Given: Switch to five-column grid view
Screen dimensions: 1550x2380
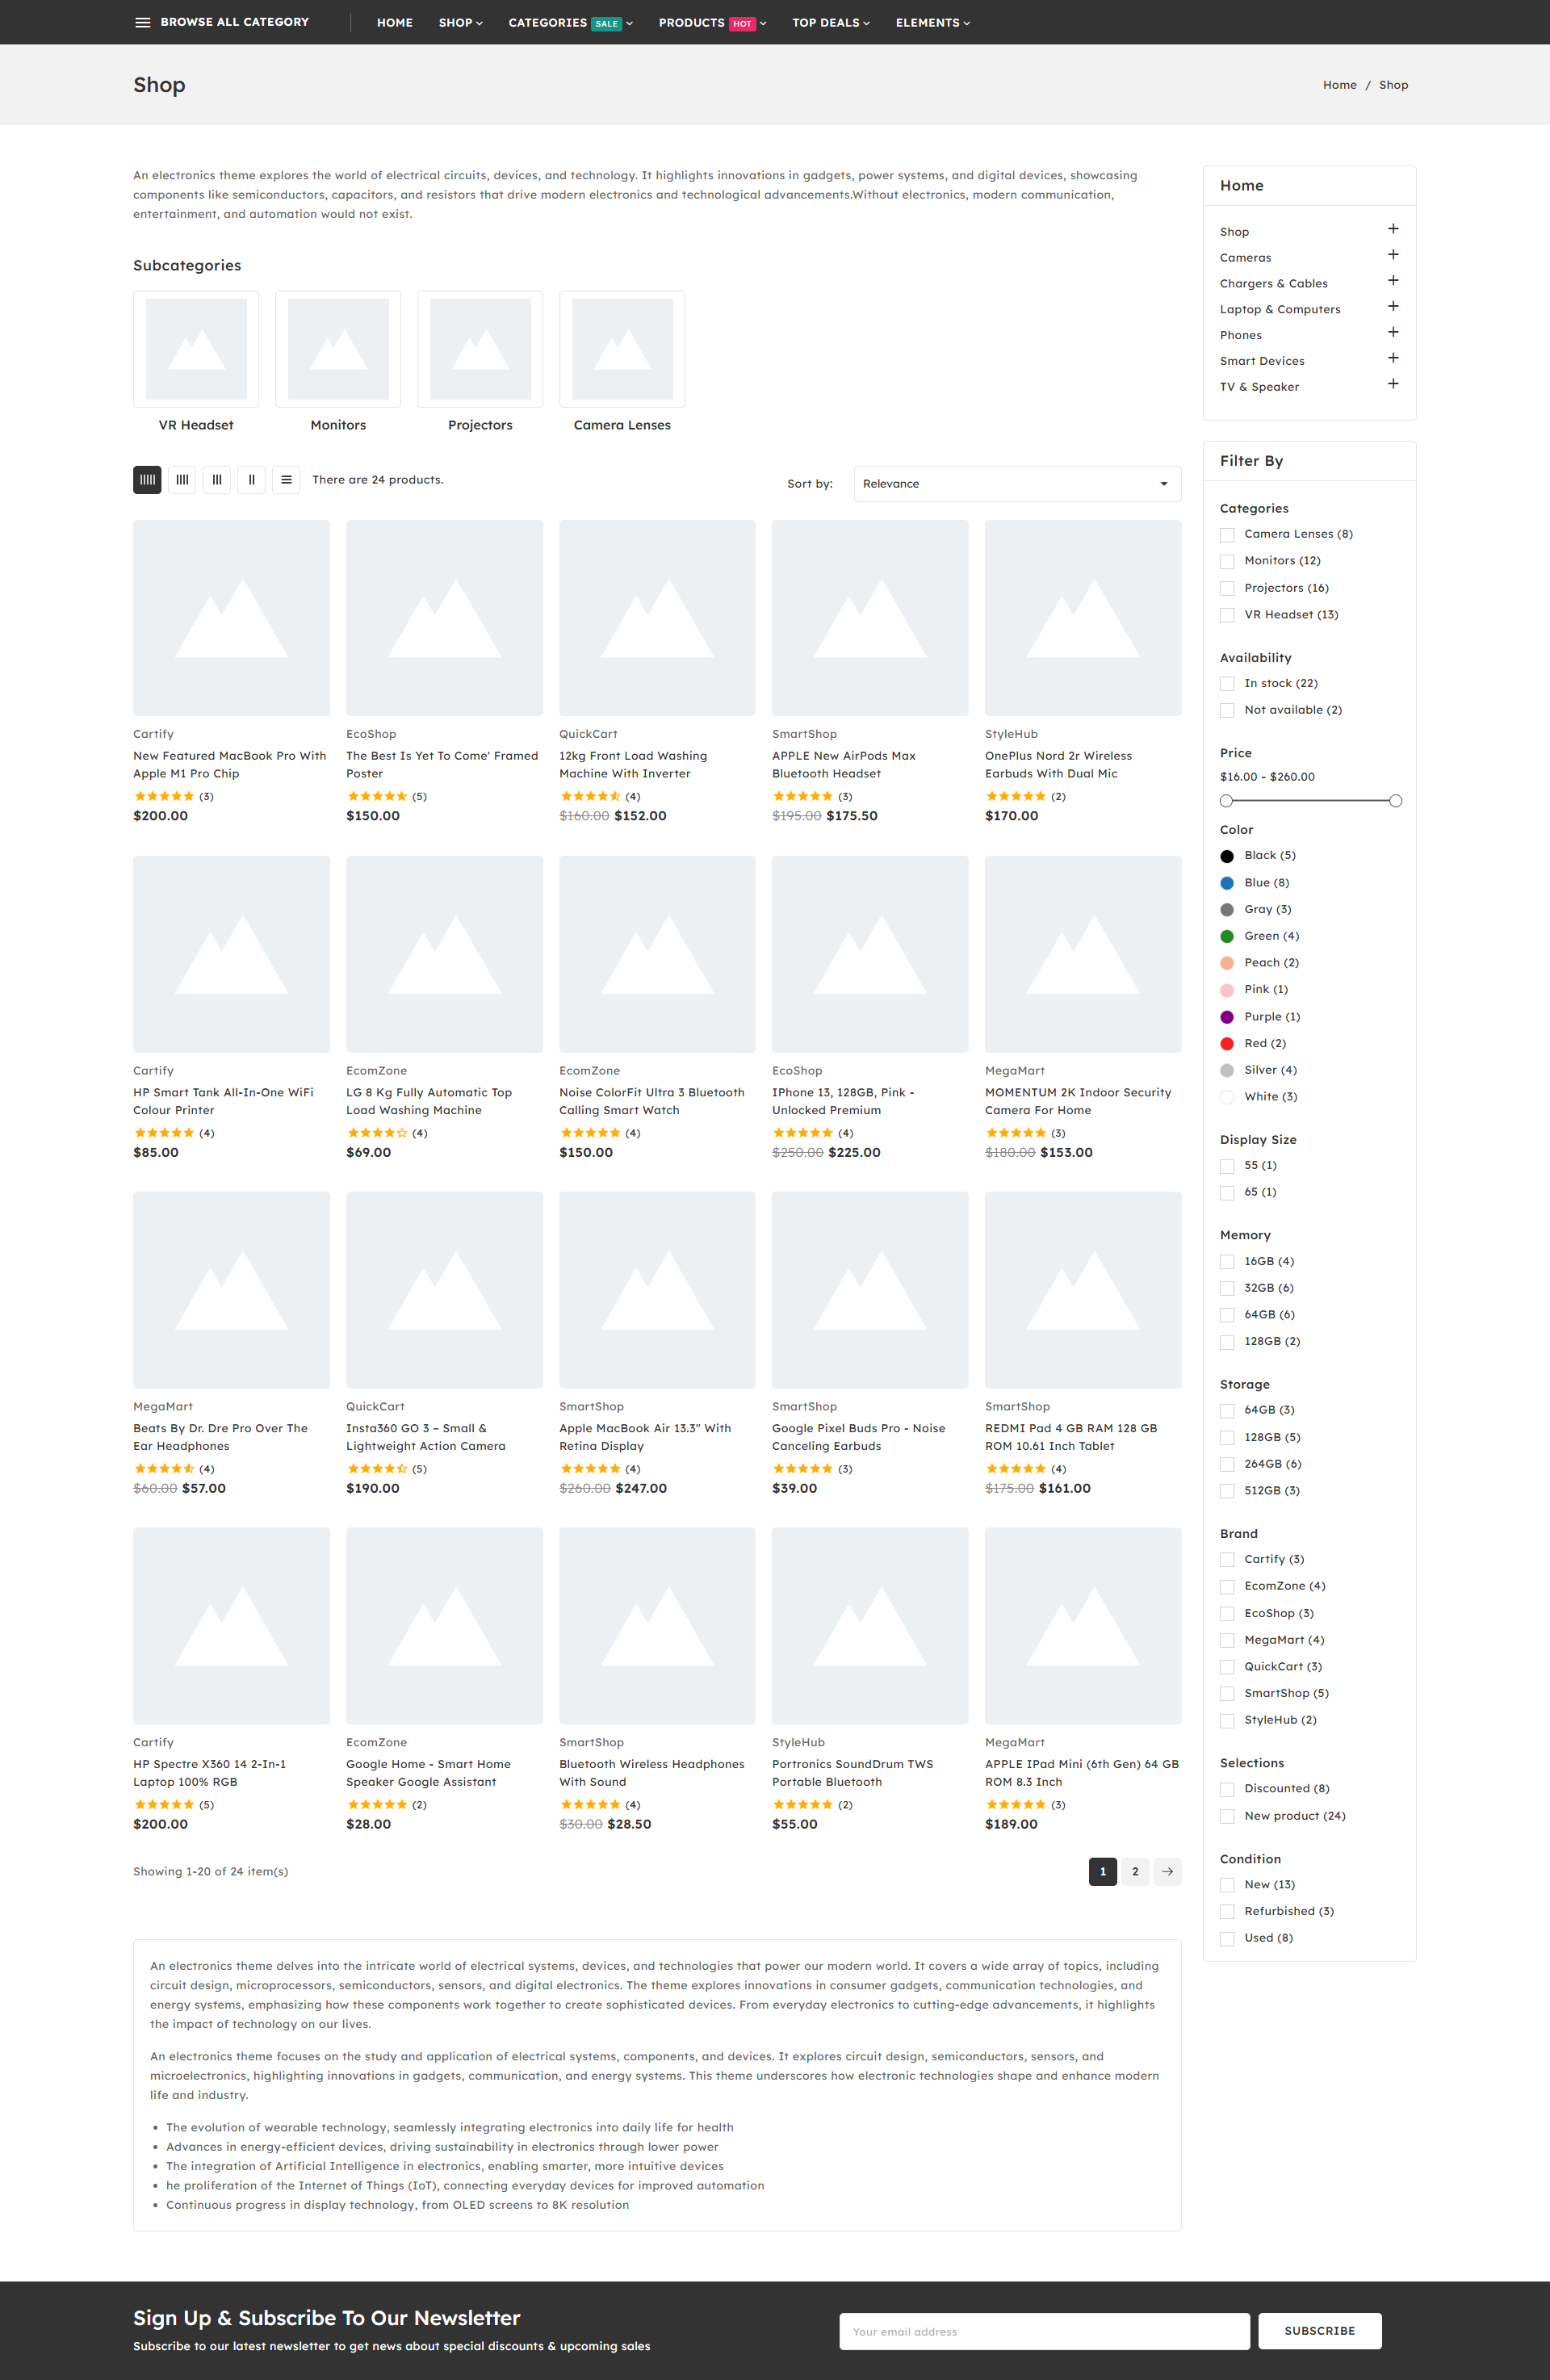Looking at the screenshot, I should 147,480.
